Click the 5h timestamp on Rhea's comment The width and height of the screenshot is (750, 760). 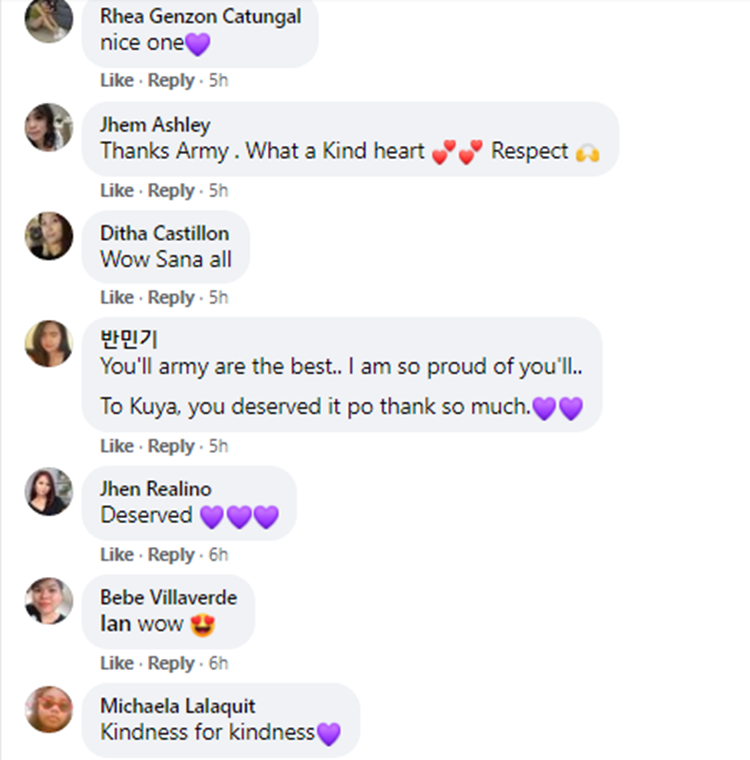pos(218,80)
